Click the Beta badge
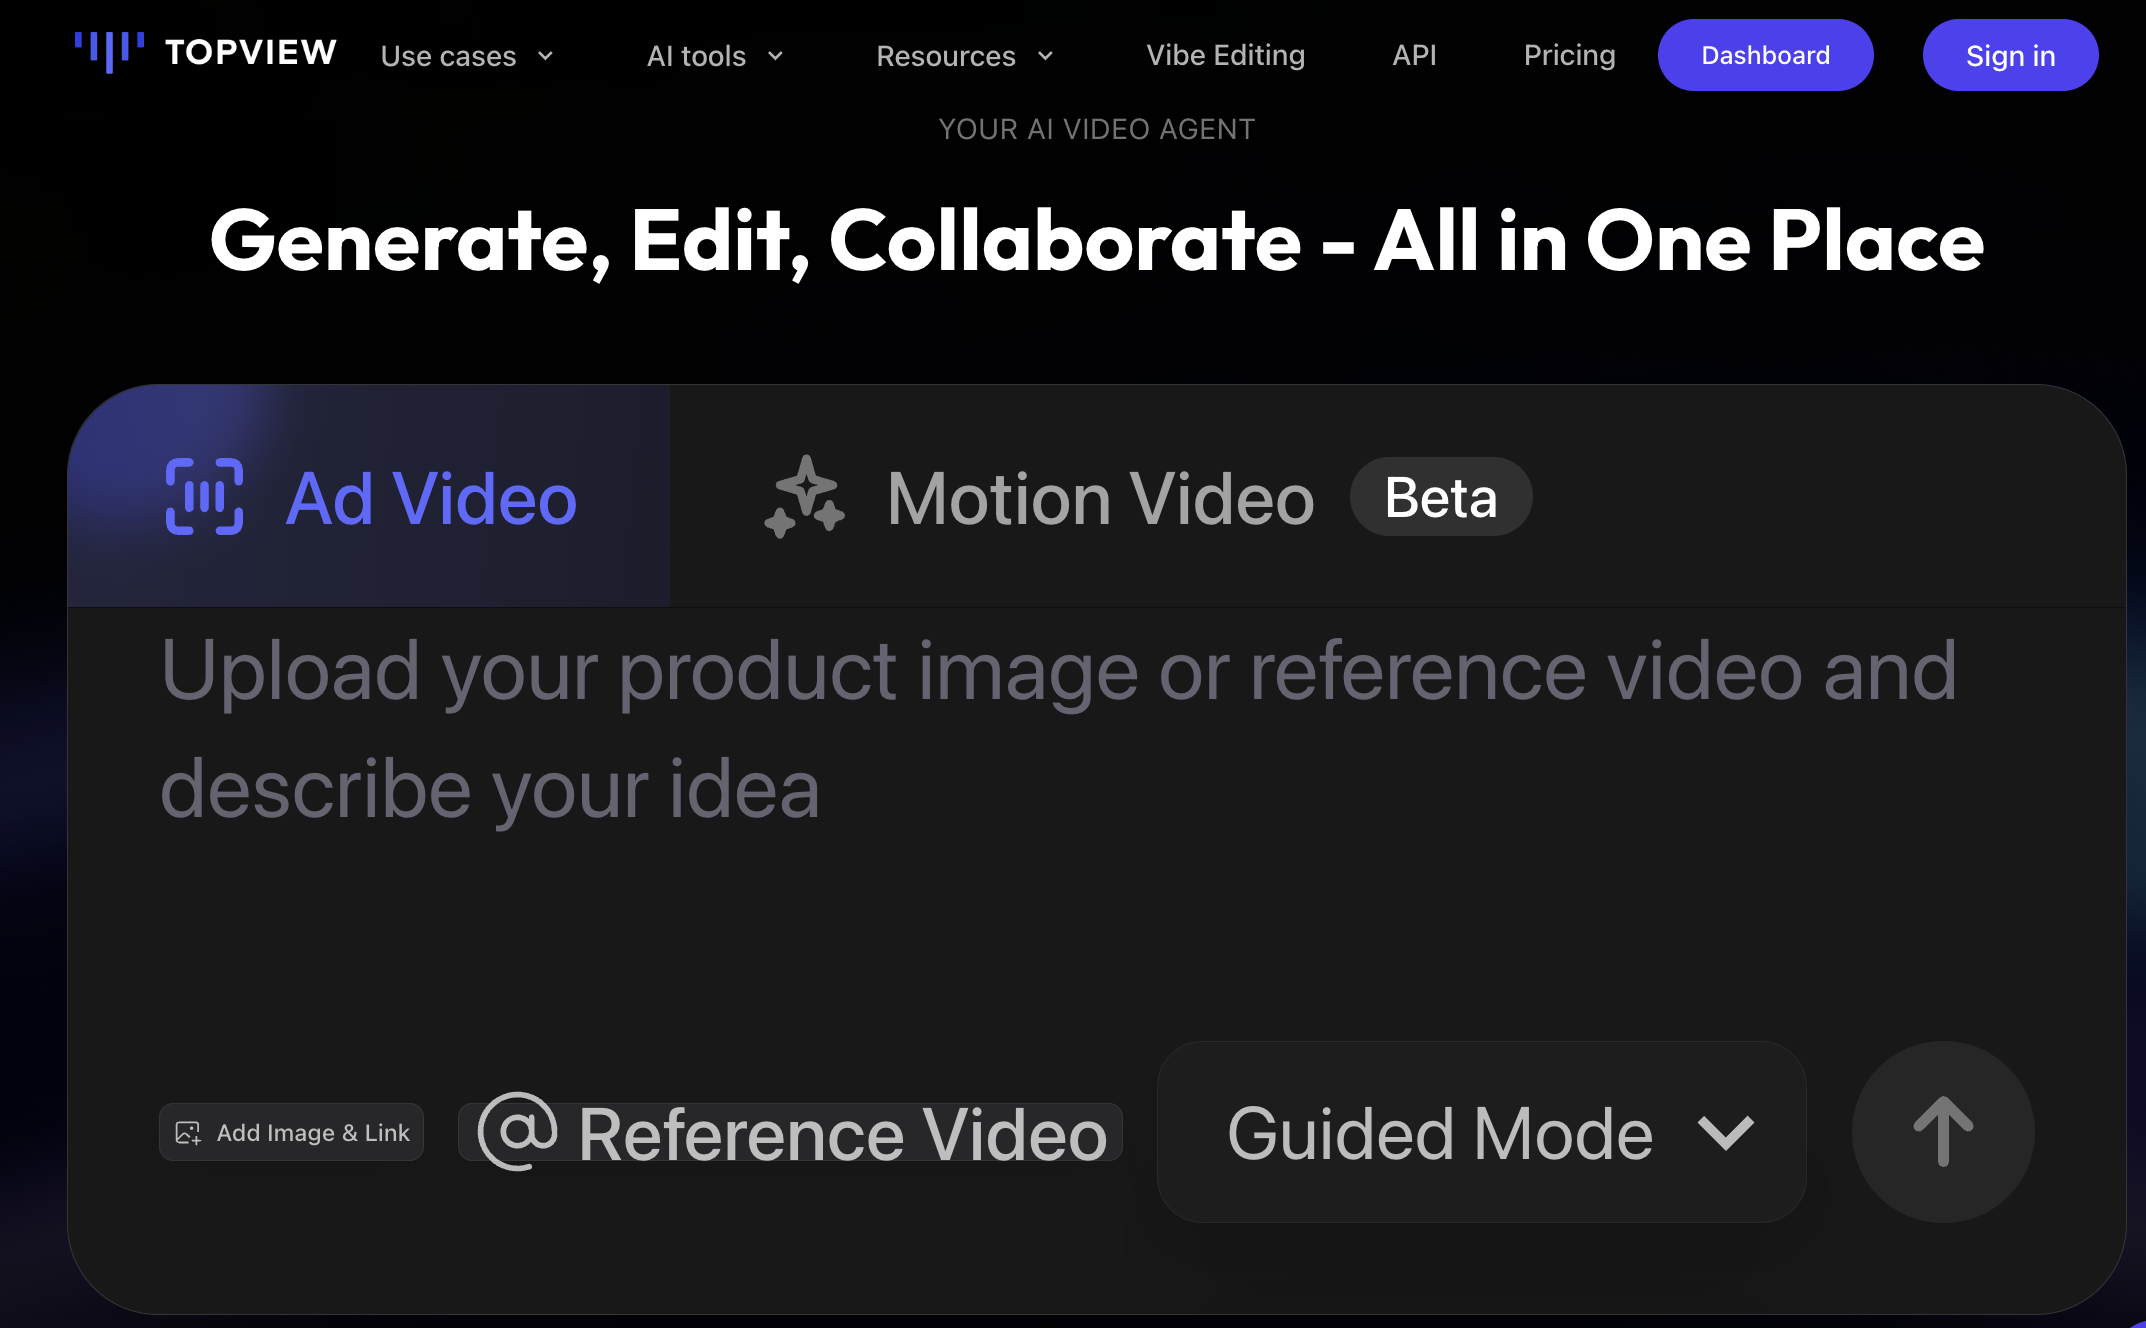Image resolution: width=2146 pixels, height=1328 pixels. 1440,497
